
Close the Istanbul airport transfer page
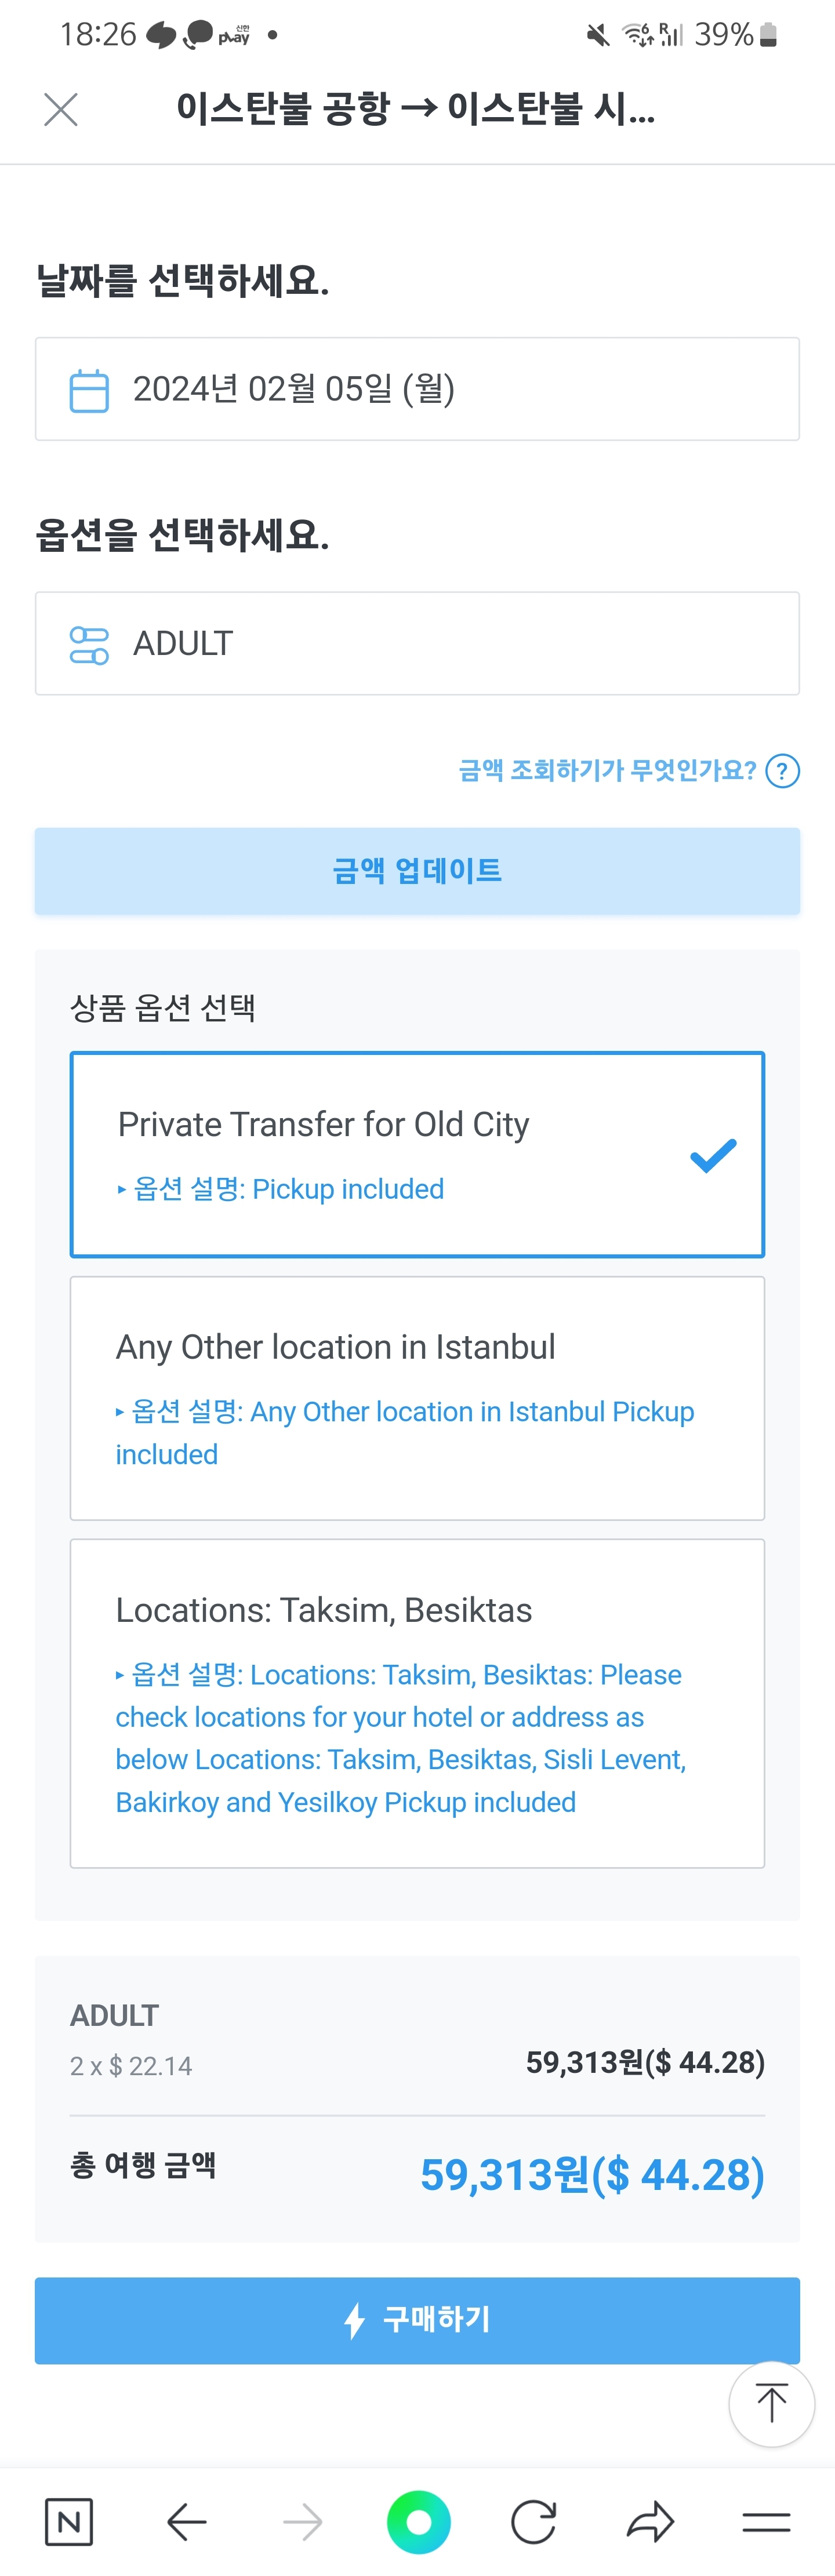click(61, 109)
